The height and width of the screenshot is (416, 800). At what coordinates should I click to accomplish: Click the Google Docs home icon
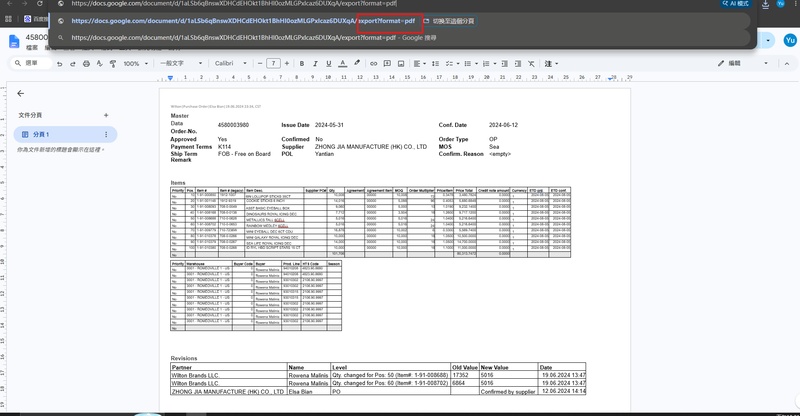(14, 42)
